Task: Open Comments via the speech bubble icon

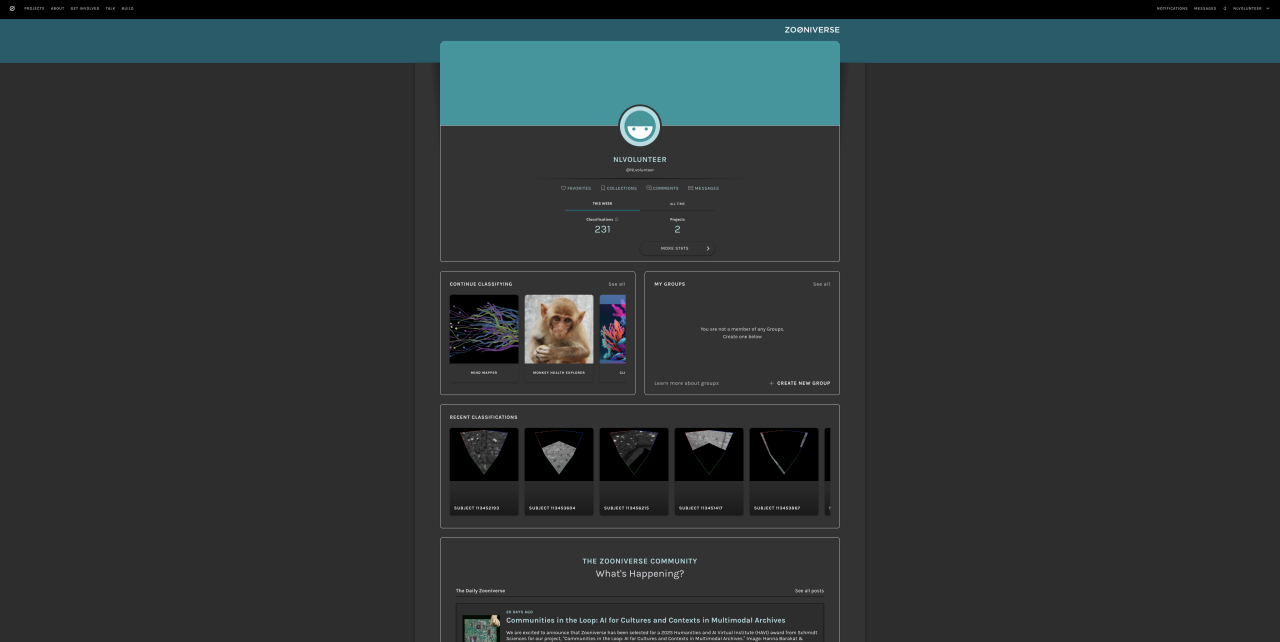Action: pos(662,188)
